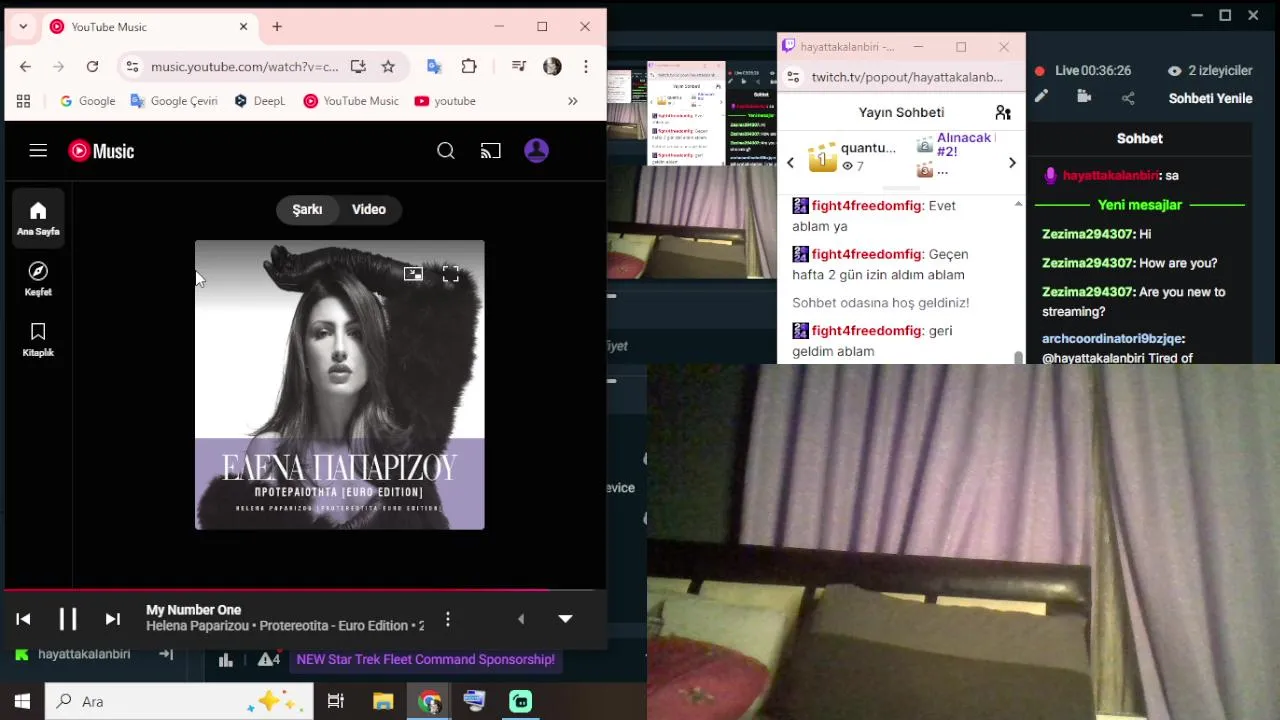Open Chrome extensions puzzle icon
Viewport: 1280px width, 720px height.
(469, 67)
